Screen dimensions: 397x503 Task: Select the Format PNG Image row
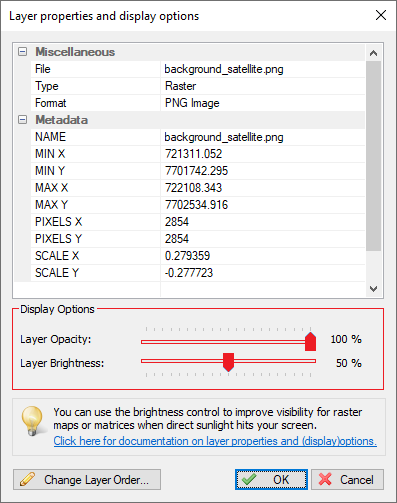point(198,103)
